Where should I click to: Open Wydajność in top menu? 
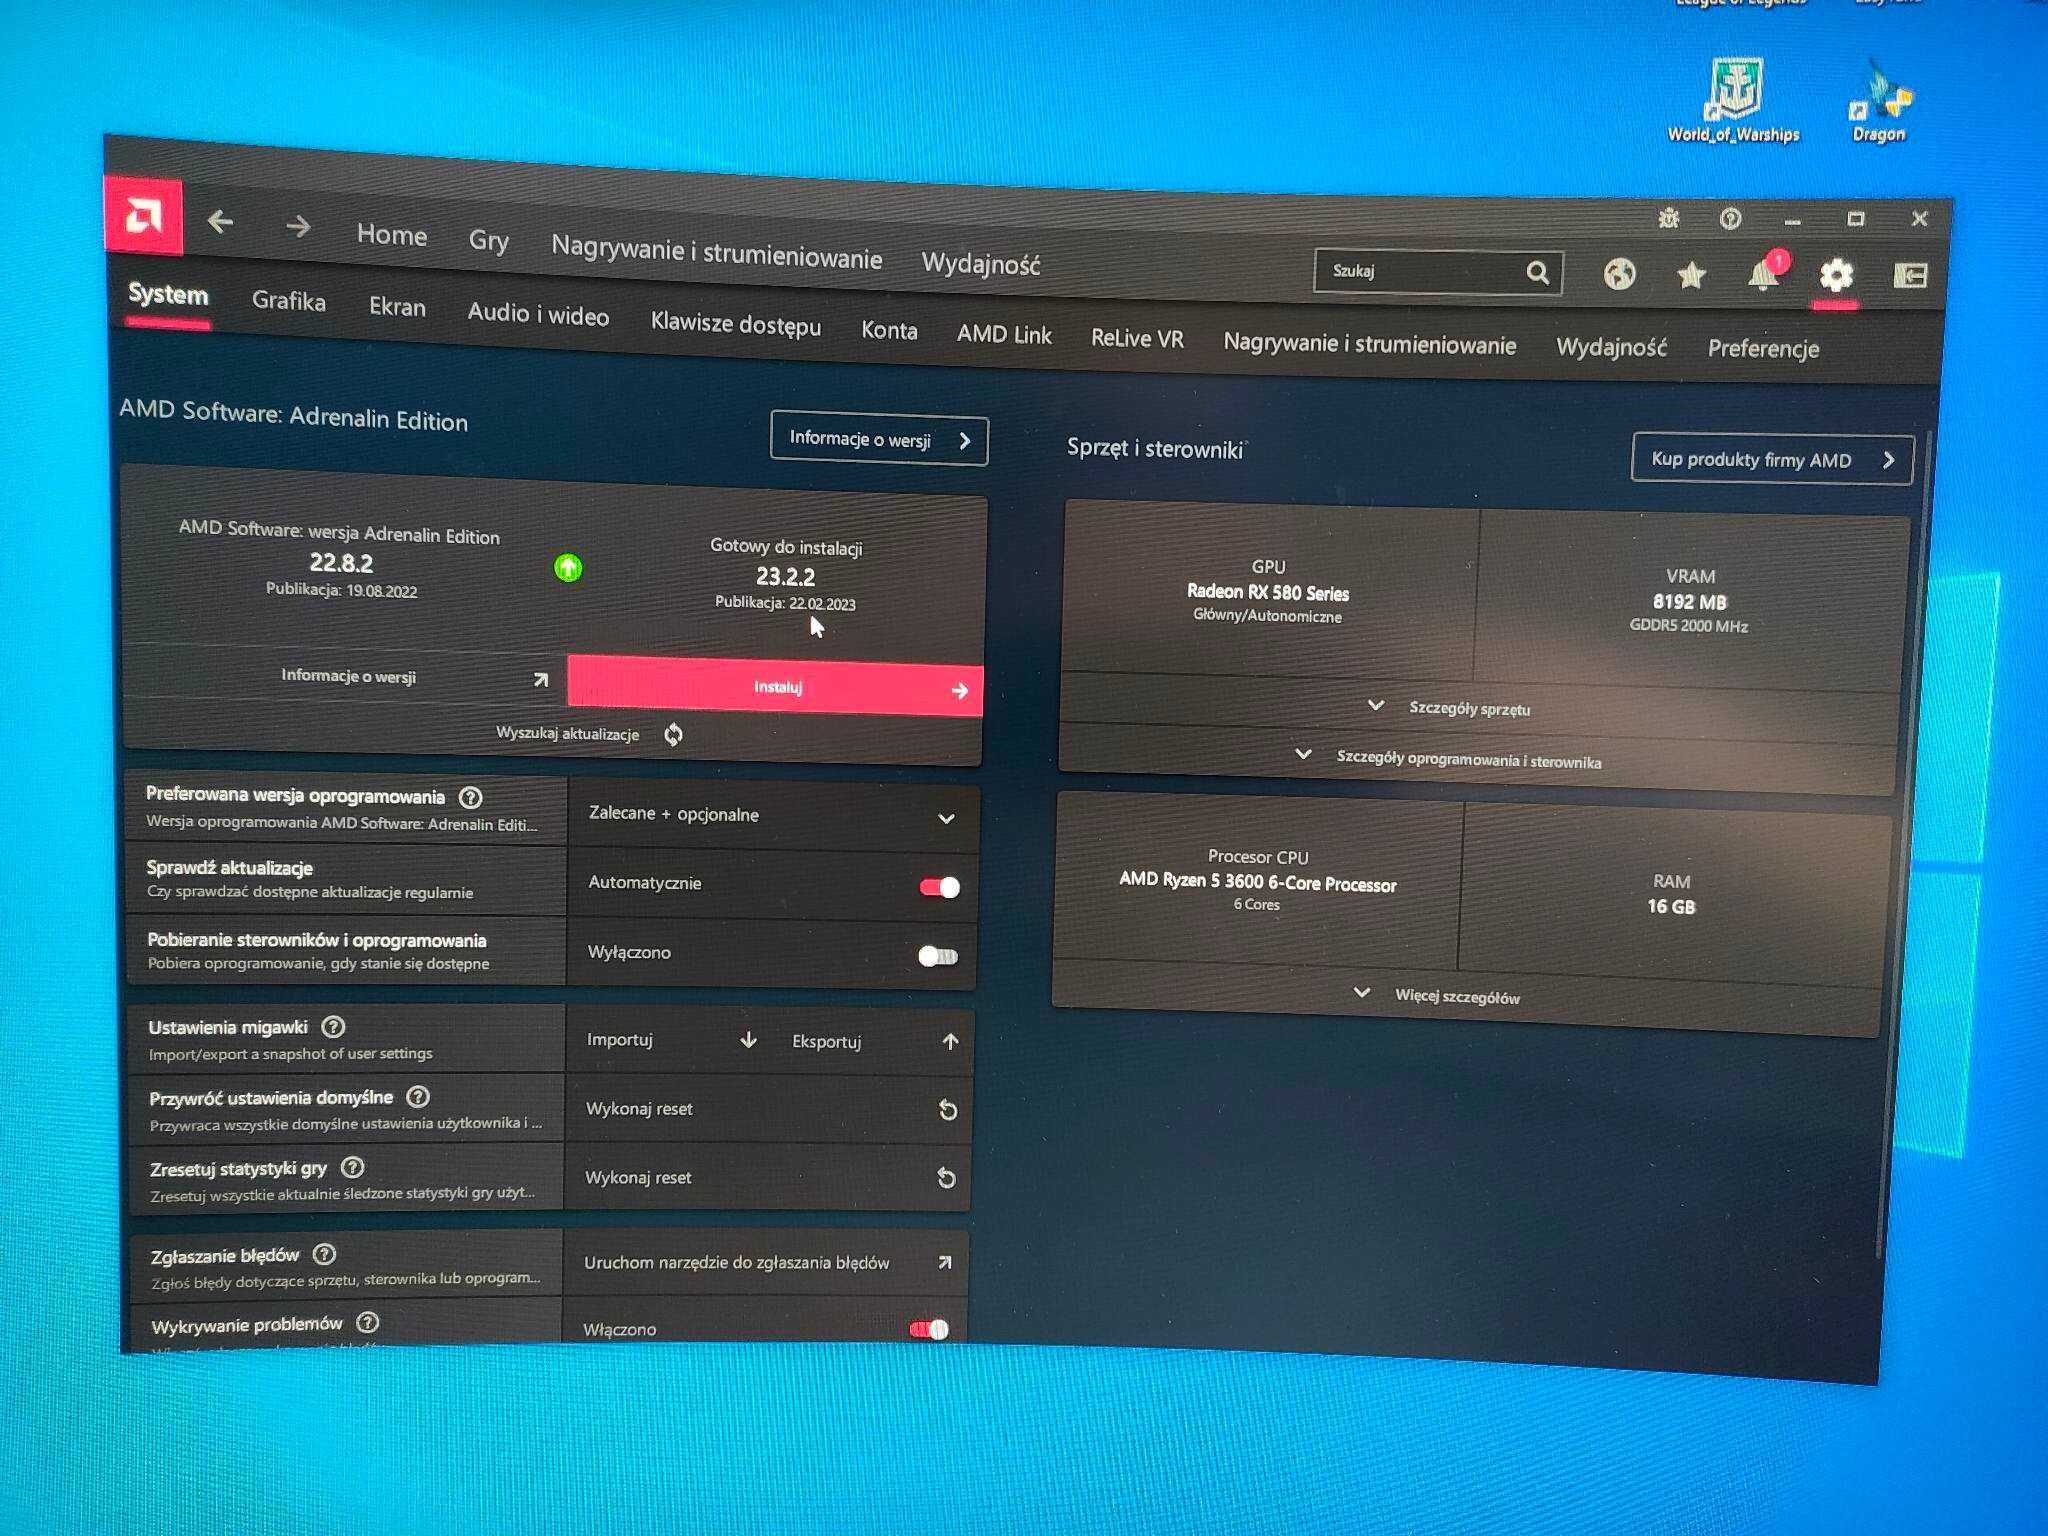click(980, 264)
